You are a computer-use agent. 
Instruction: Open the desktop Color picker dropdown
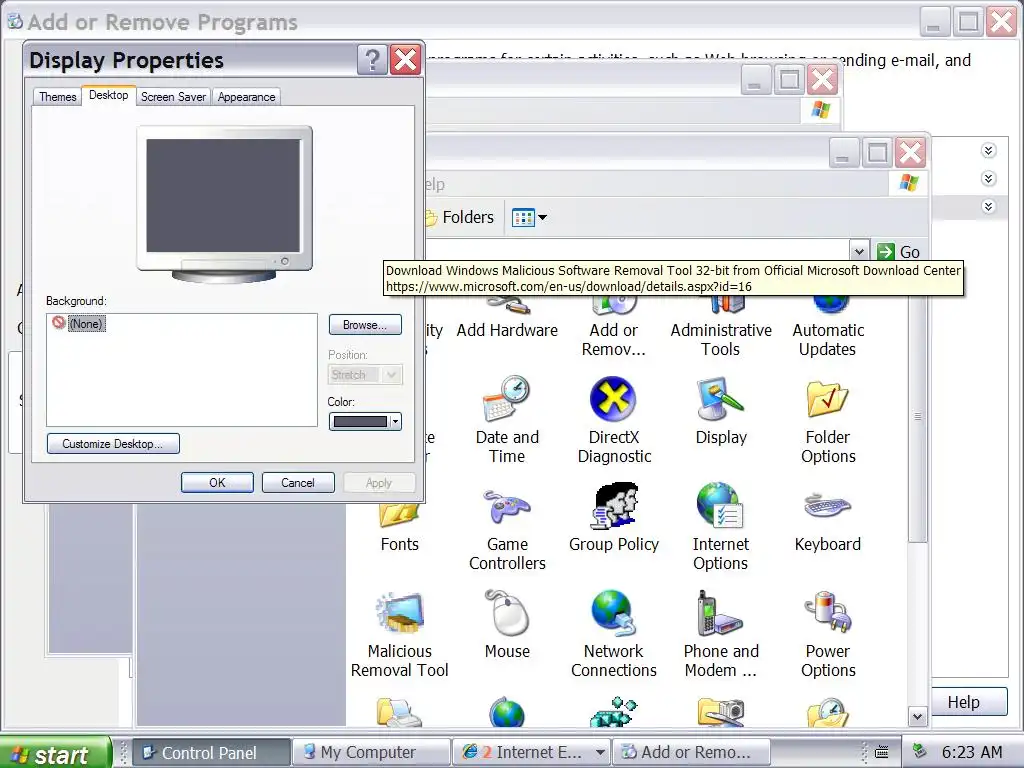[365, 422]
